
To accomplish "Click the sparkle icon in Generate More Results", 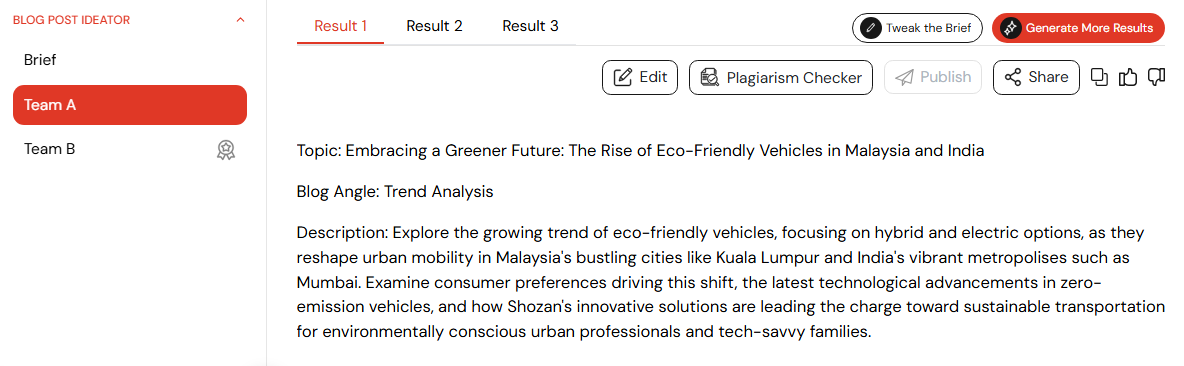I will point(1010,29).
